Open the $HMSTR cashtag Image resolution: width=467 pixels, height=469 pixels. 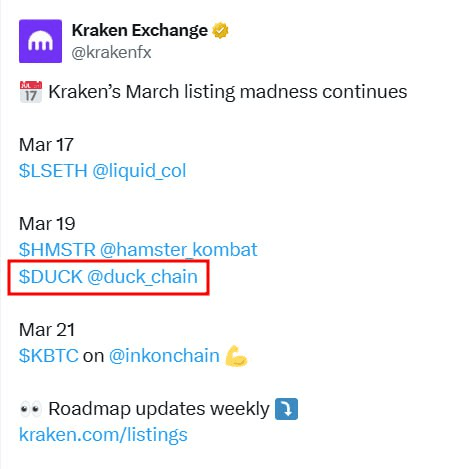[x=57, y=250]
